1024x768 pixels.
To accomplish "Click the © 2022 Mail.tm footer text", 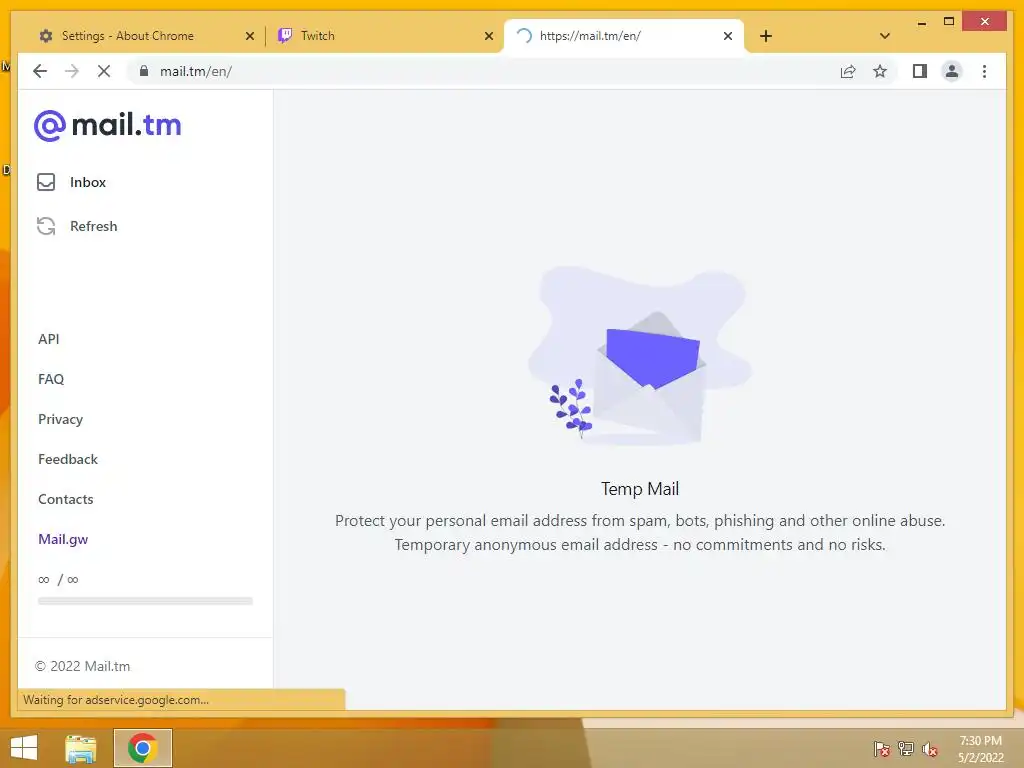I will pos(82,666).
